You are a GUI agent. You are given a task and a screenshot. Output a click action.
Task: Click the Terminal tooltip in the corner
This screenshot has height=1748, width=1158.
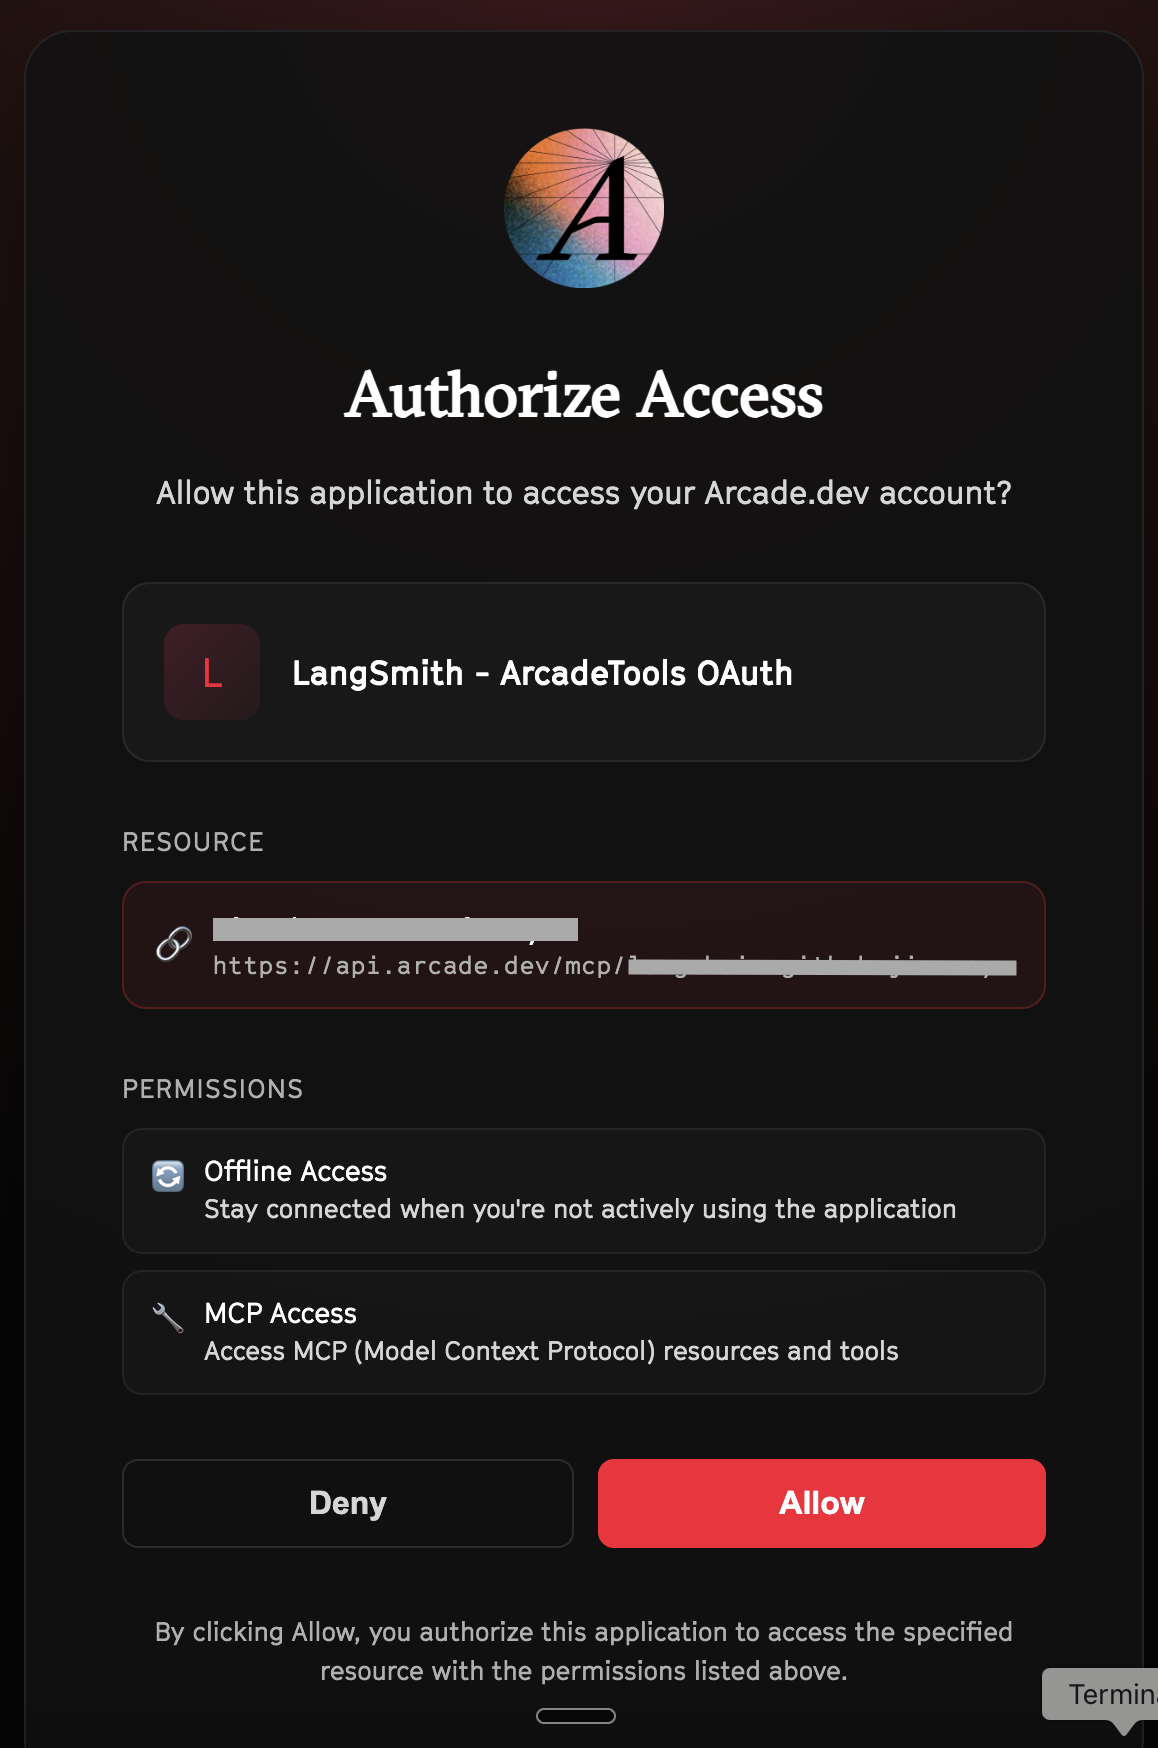coord(1110,1695)
